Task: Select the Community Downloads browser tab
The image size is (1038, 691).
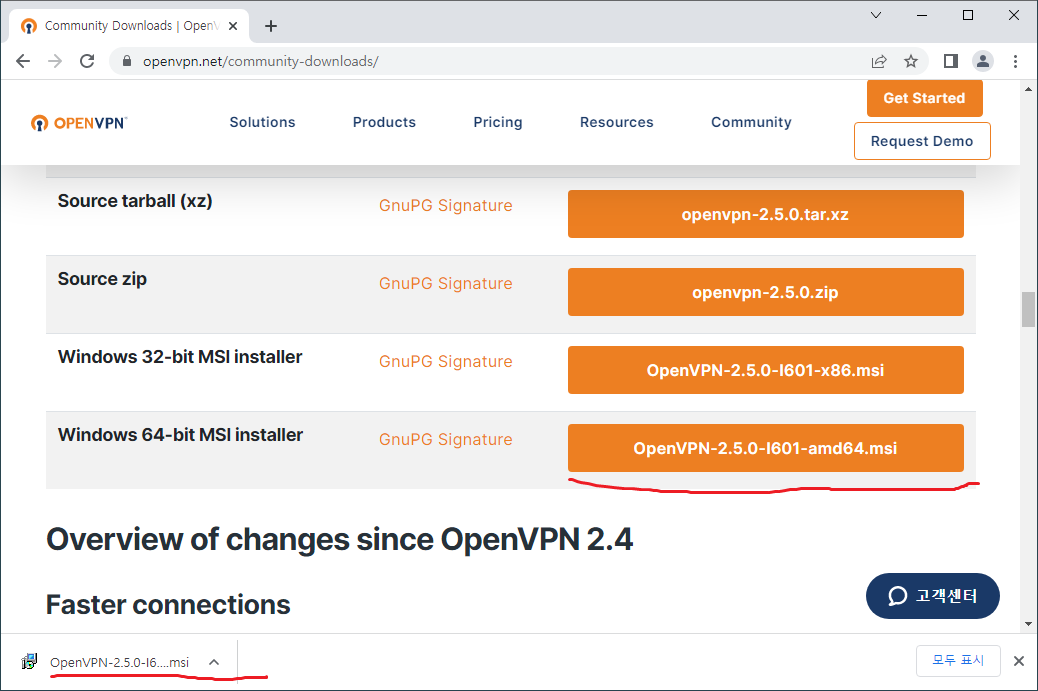Action: coord(129,26)
